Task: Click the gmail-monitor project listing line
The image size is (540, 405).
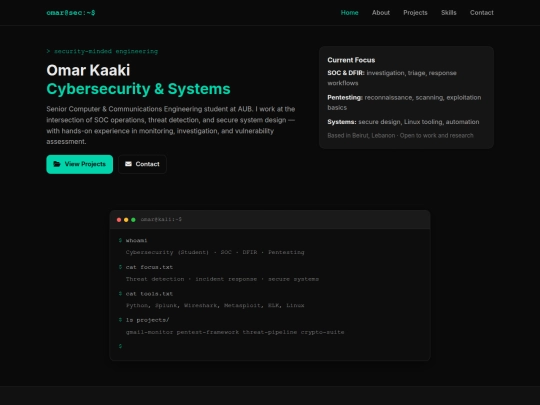Action: [x=235, y=332]
